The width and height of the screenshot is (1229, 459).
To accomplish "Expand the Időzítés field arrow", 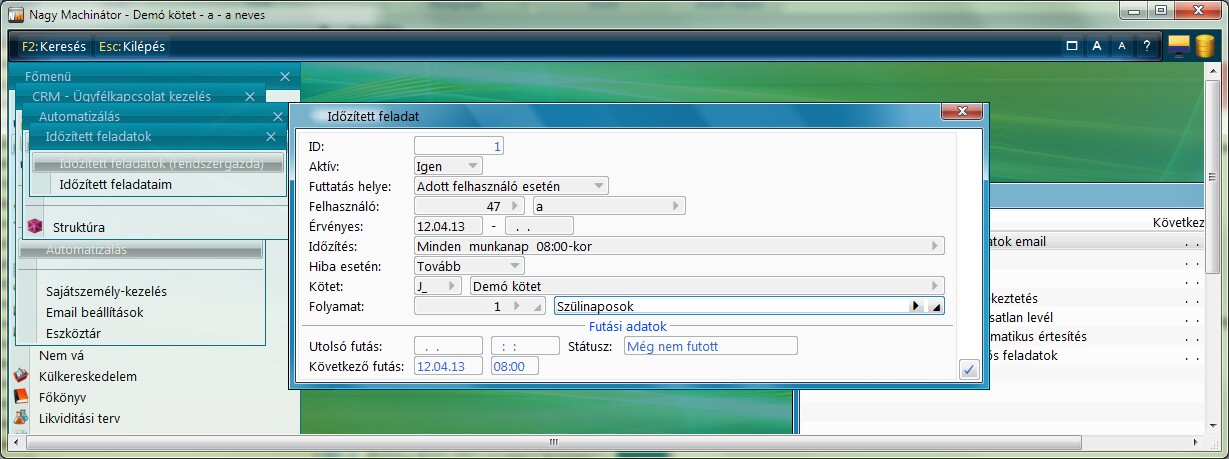I will pyautogui.click(x=936, y=245).
